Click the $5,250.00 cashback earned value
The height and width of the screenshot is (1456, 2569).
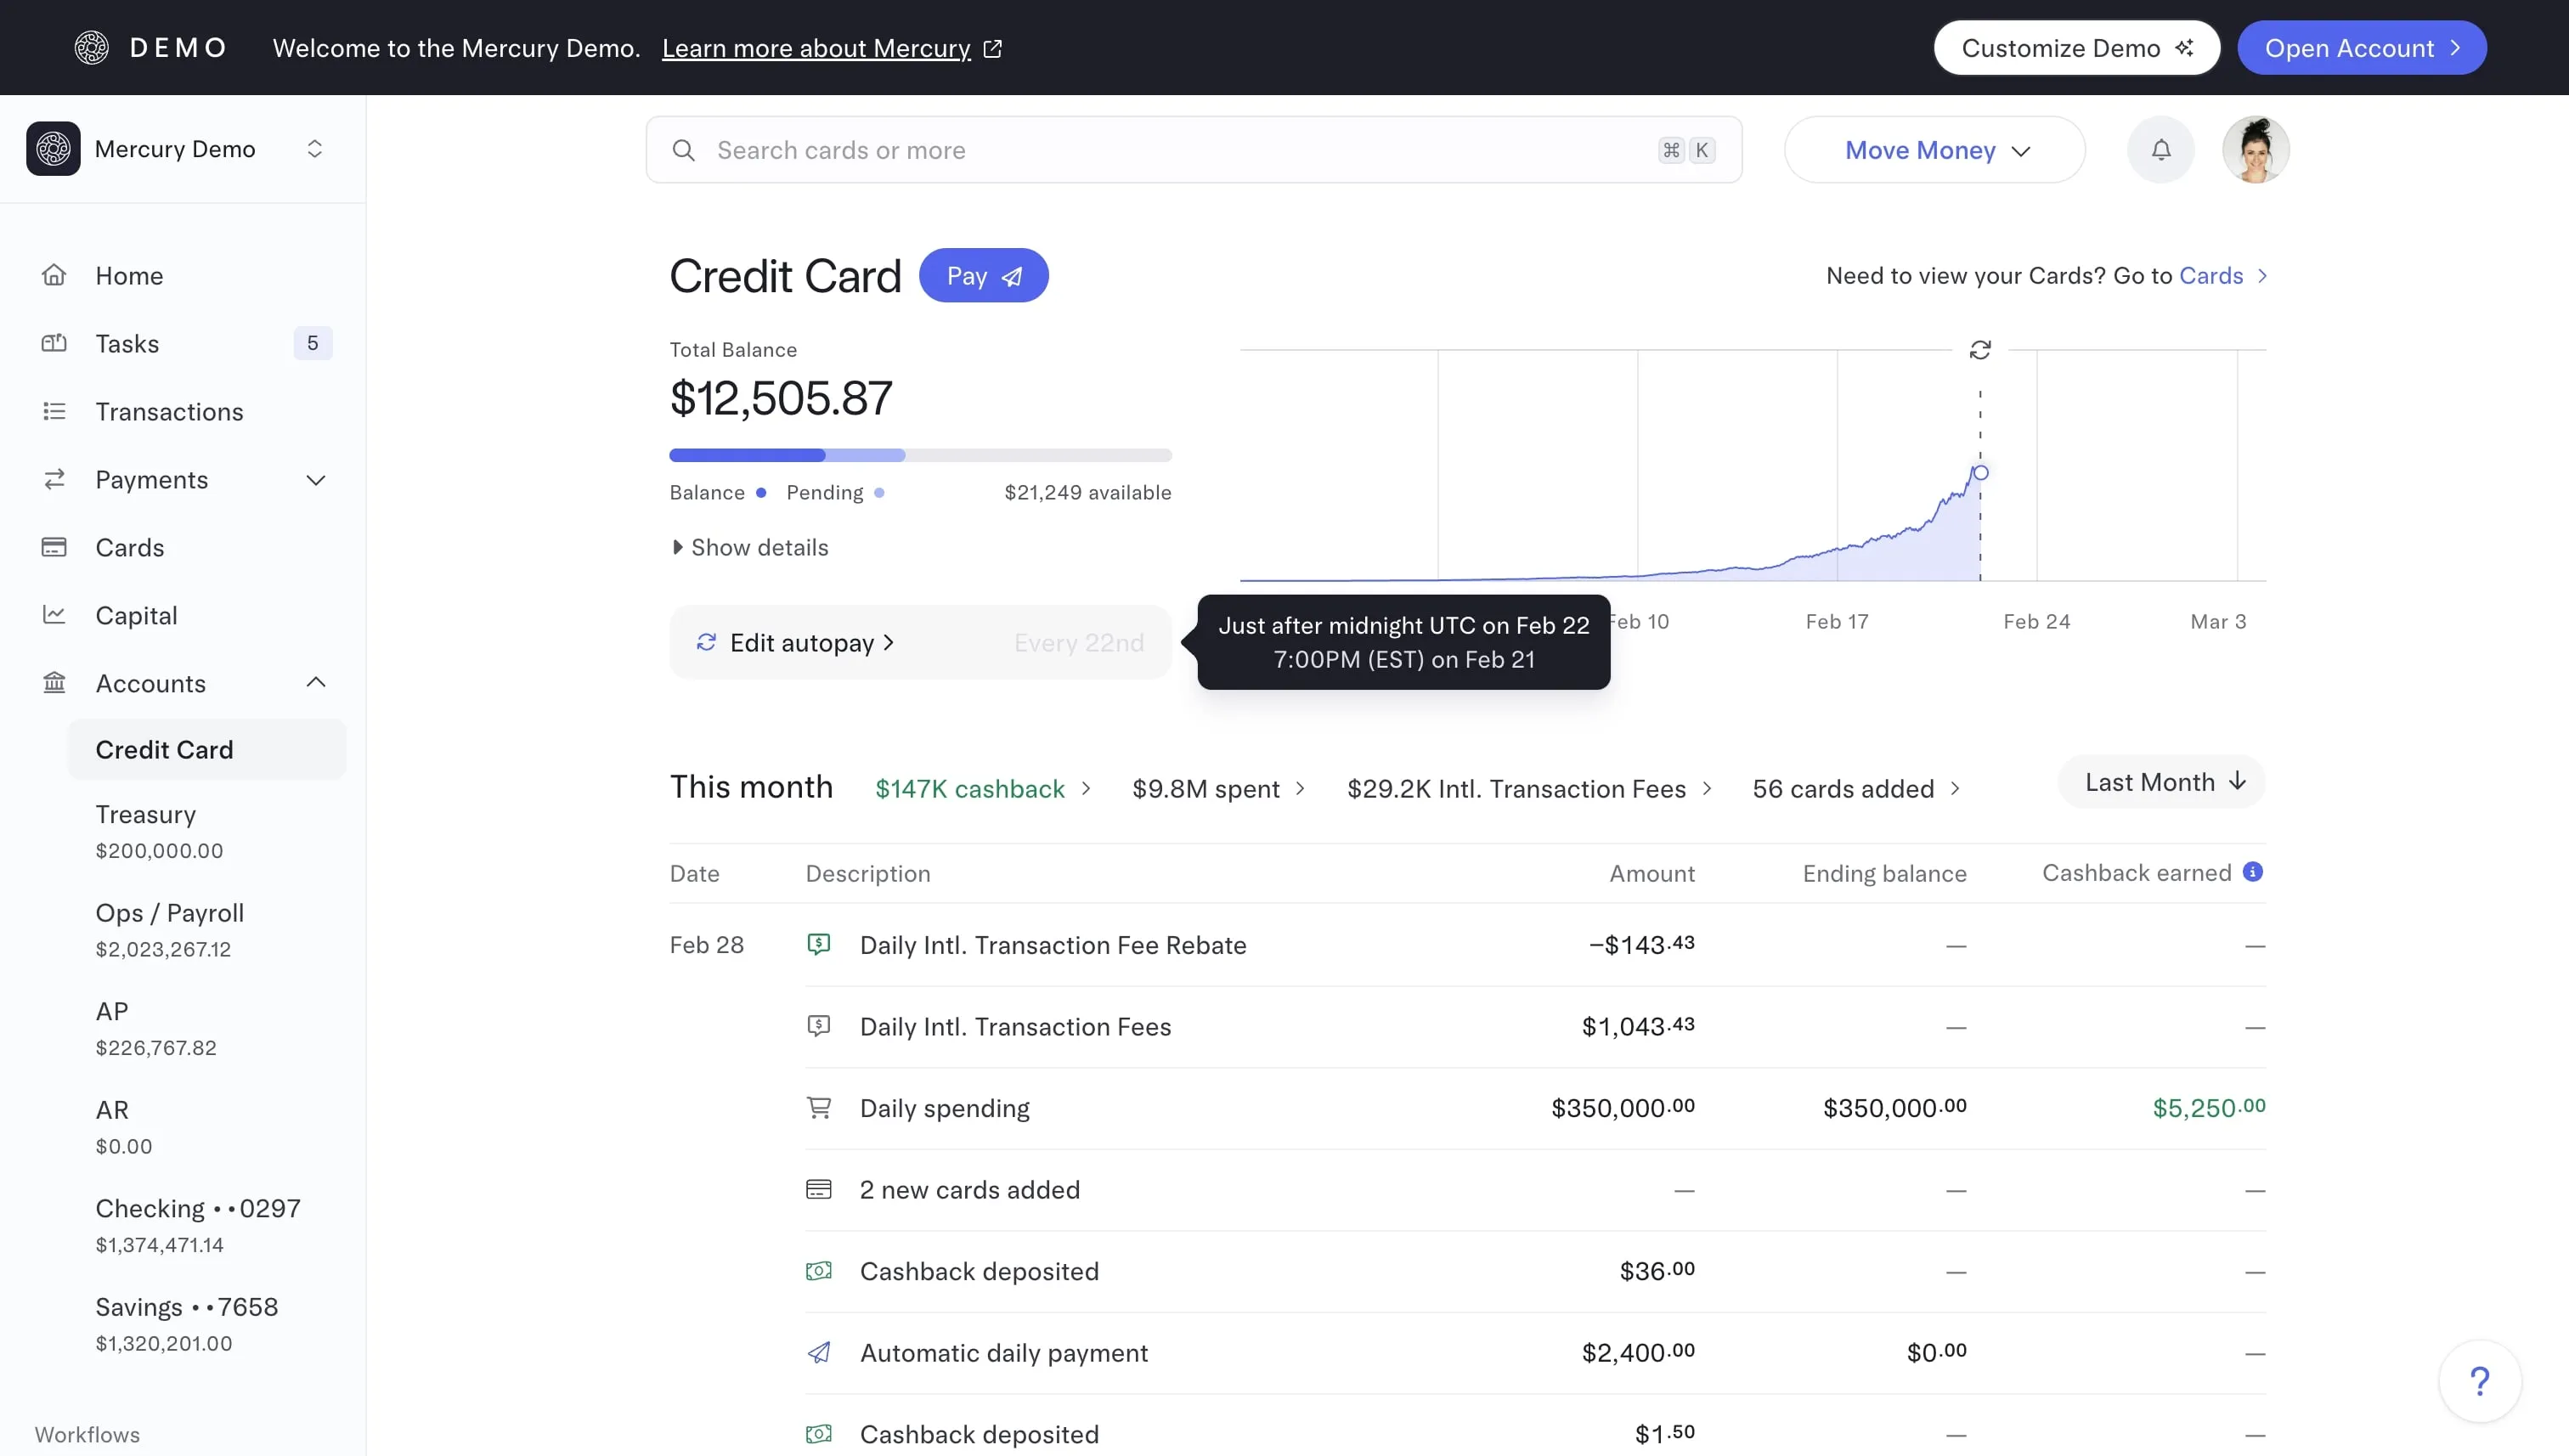pos(2209,1107)
